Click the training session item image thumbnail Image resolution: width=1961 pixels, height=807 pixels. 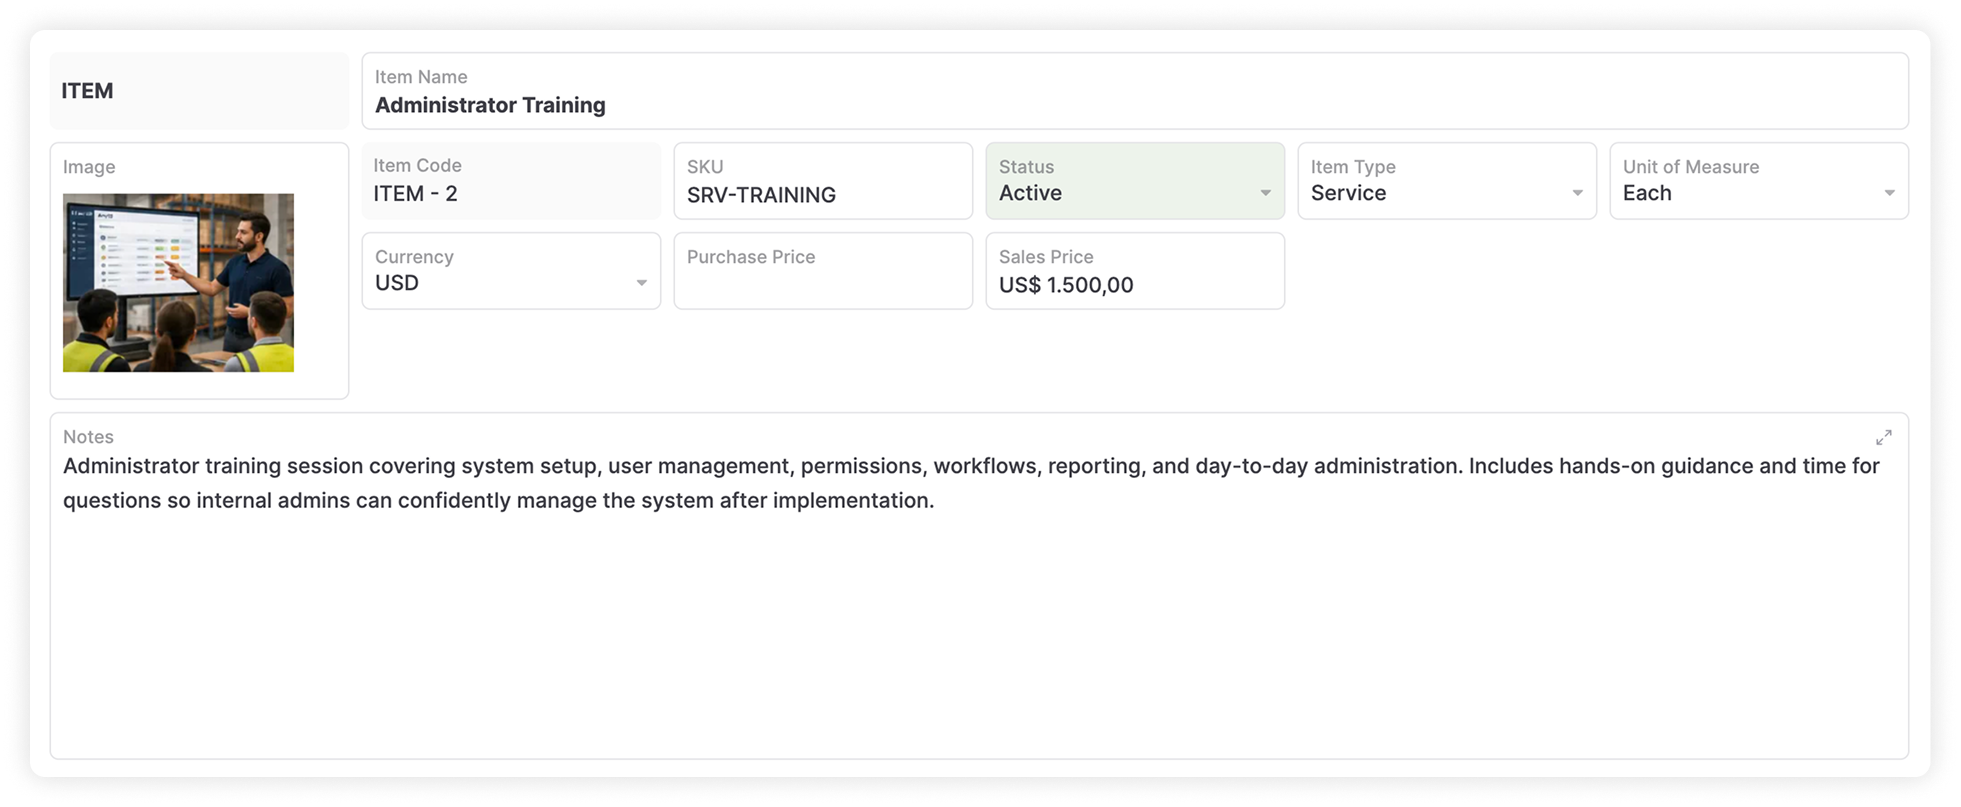click(178, 283)
